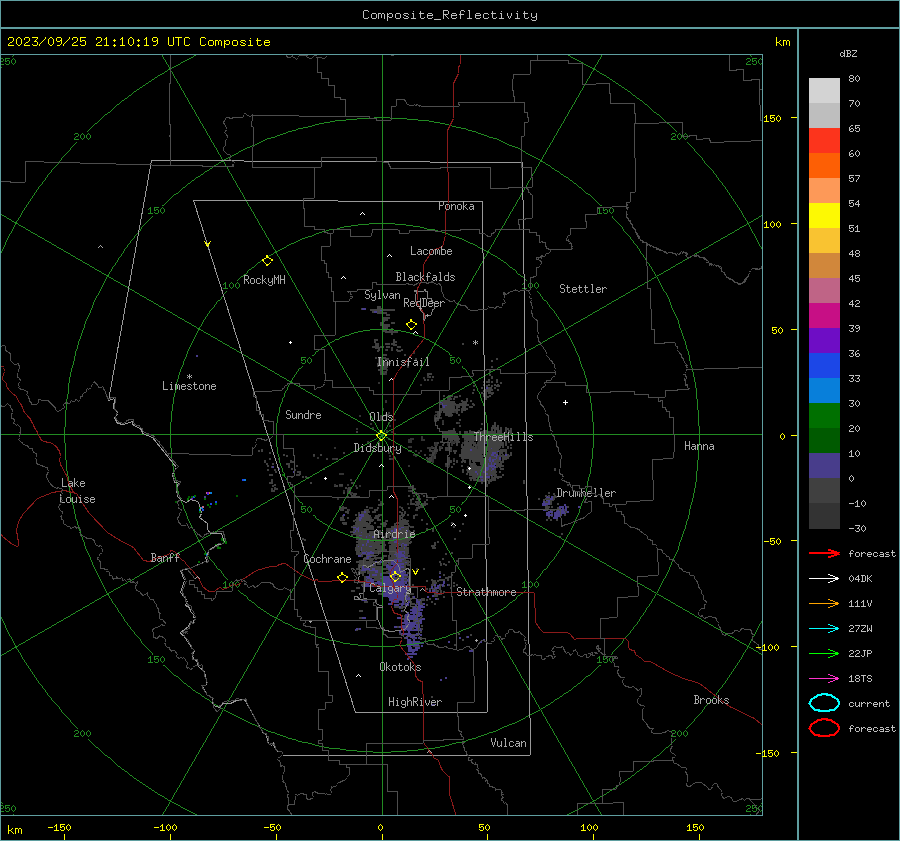
Task: Click the 150 tick on the bottom axis
Action: pyautogui.click(x=695, y=827)
